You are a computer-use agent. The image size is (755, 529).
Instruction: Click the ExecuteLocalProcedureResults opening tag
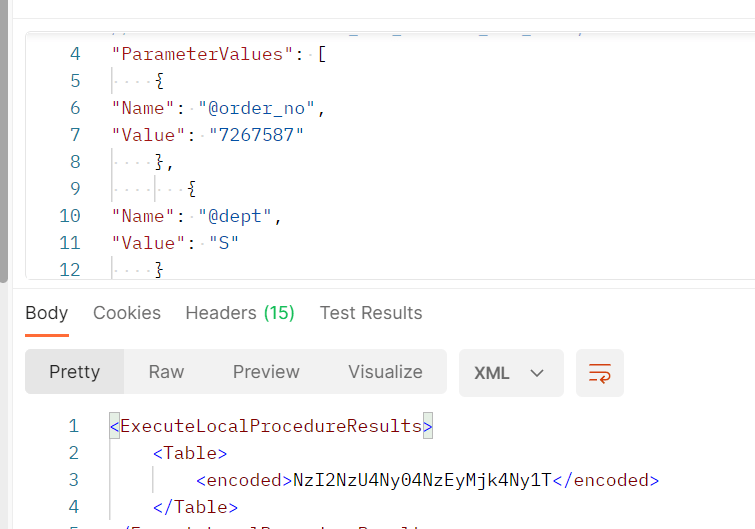point(271,426)
